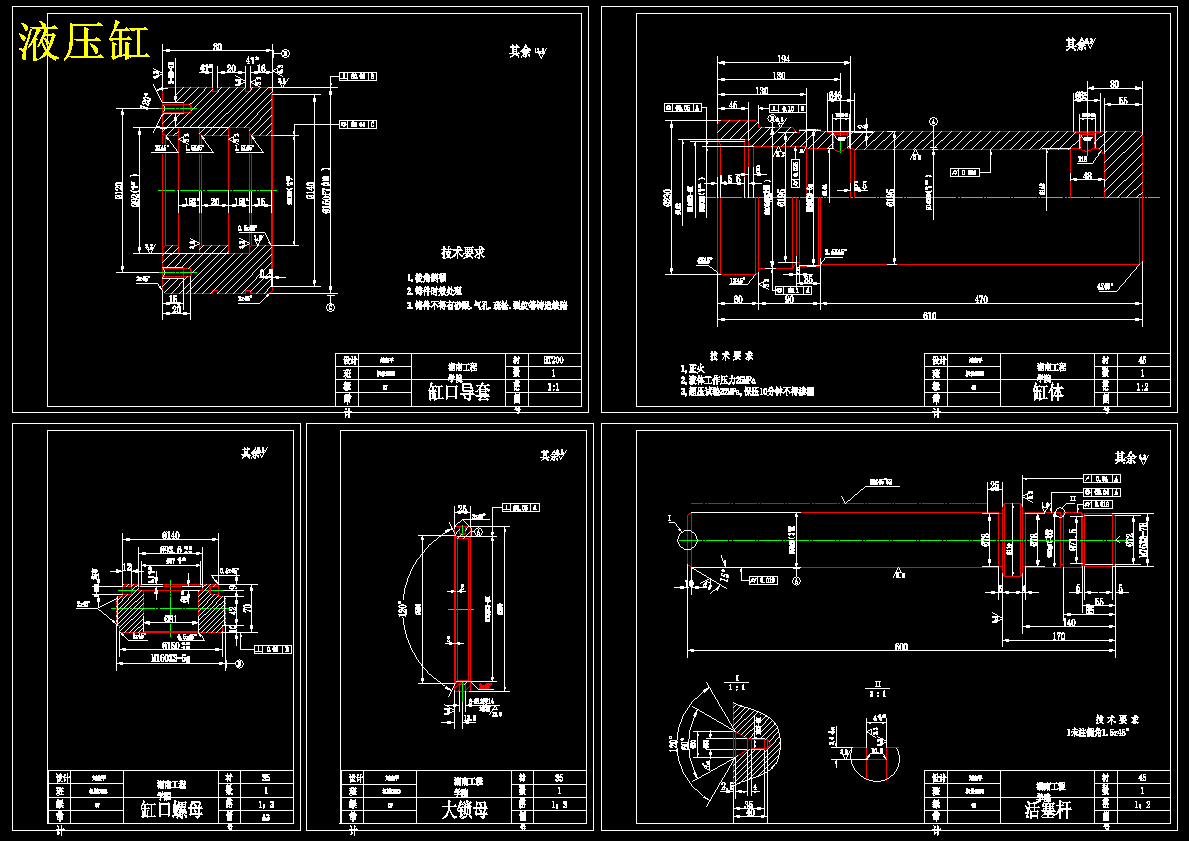Select the 缸口导套 title block name
The image size is (1189, 841).
460,392
